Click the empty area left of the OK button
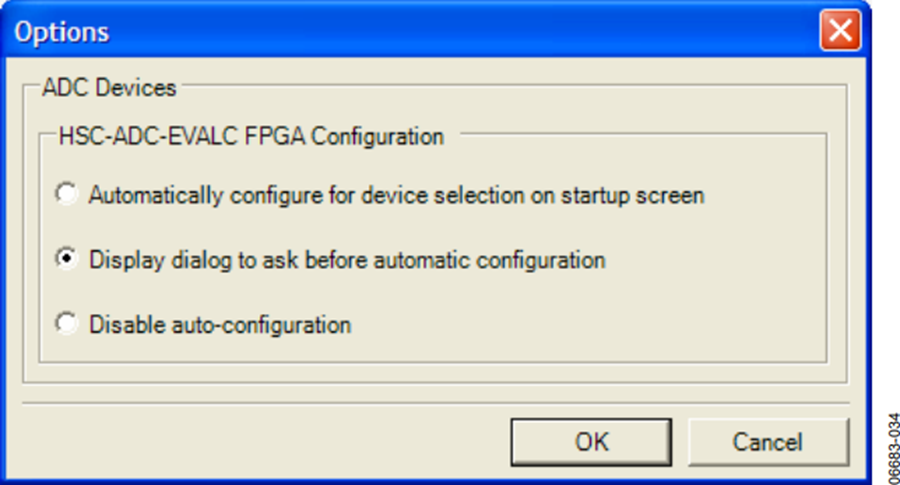 pyautogui.click(x=264, y=442)
